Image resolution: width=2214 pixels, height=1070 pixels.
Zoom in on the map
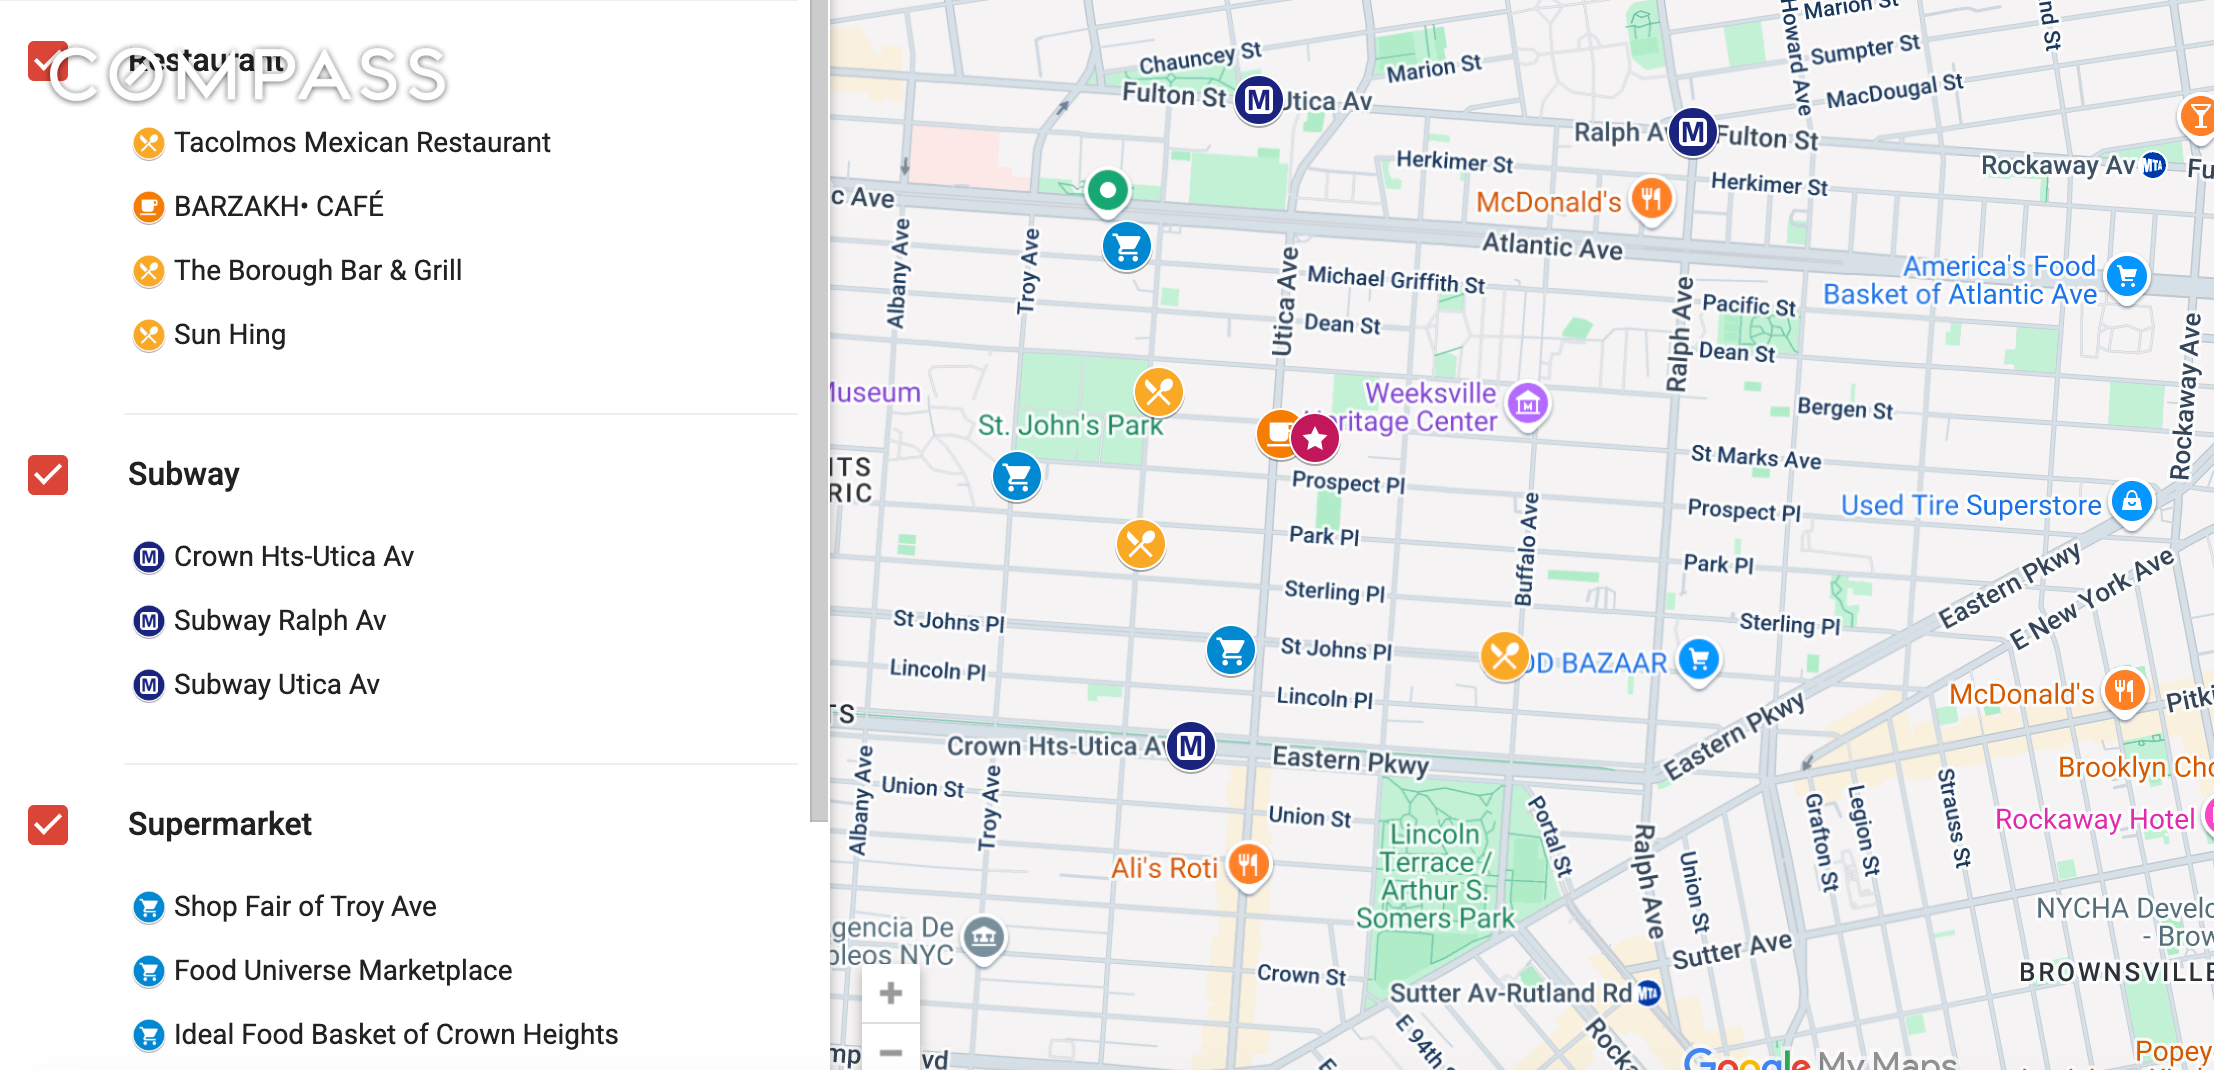890,993
